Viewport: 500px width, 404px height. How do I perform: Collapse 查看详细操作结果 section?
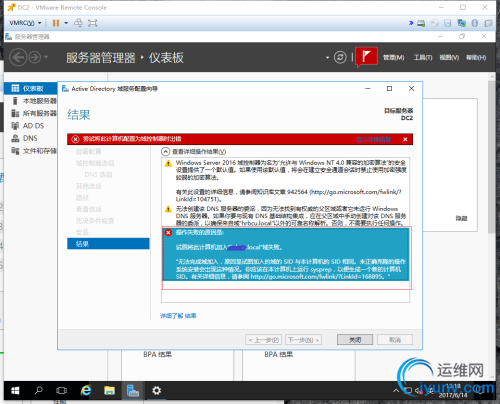pos(166,152)
